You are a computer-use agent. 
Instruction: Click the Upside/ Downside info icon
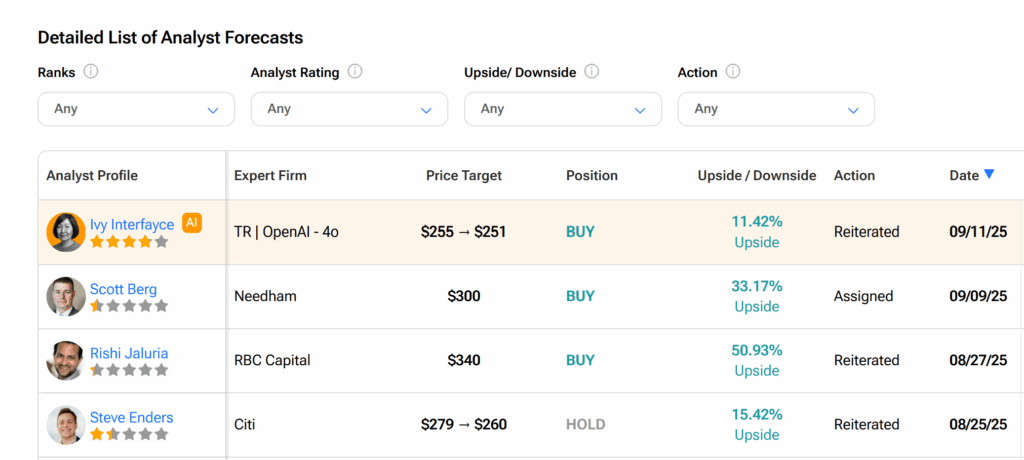click(591, 72)
